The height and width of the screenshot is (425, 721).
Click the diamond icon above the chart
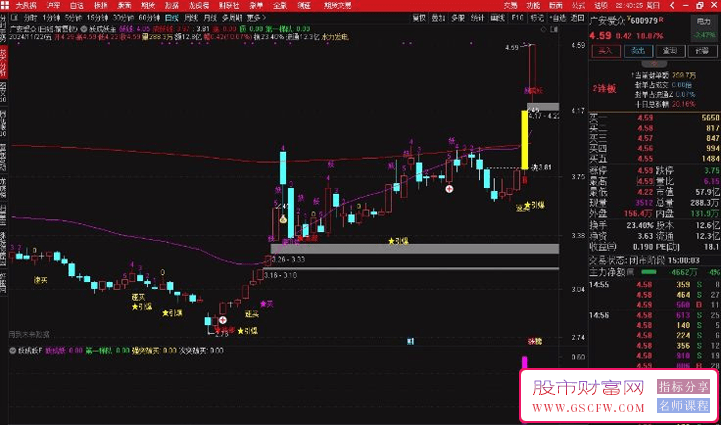pyautogui.click(x=544, y=29)
